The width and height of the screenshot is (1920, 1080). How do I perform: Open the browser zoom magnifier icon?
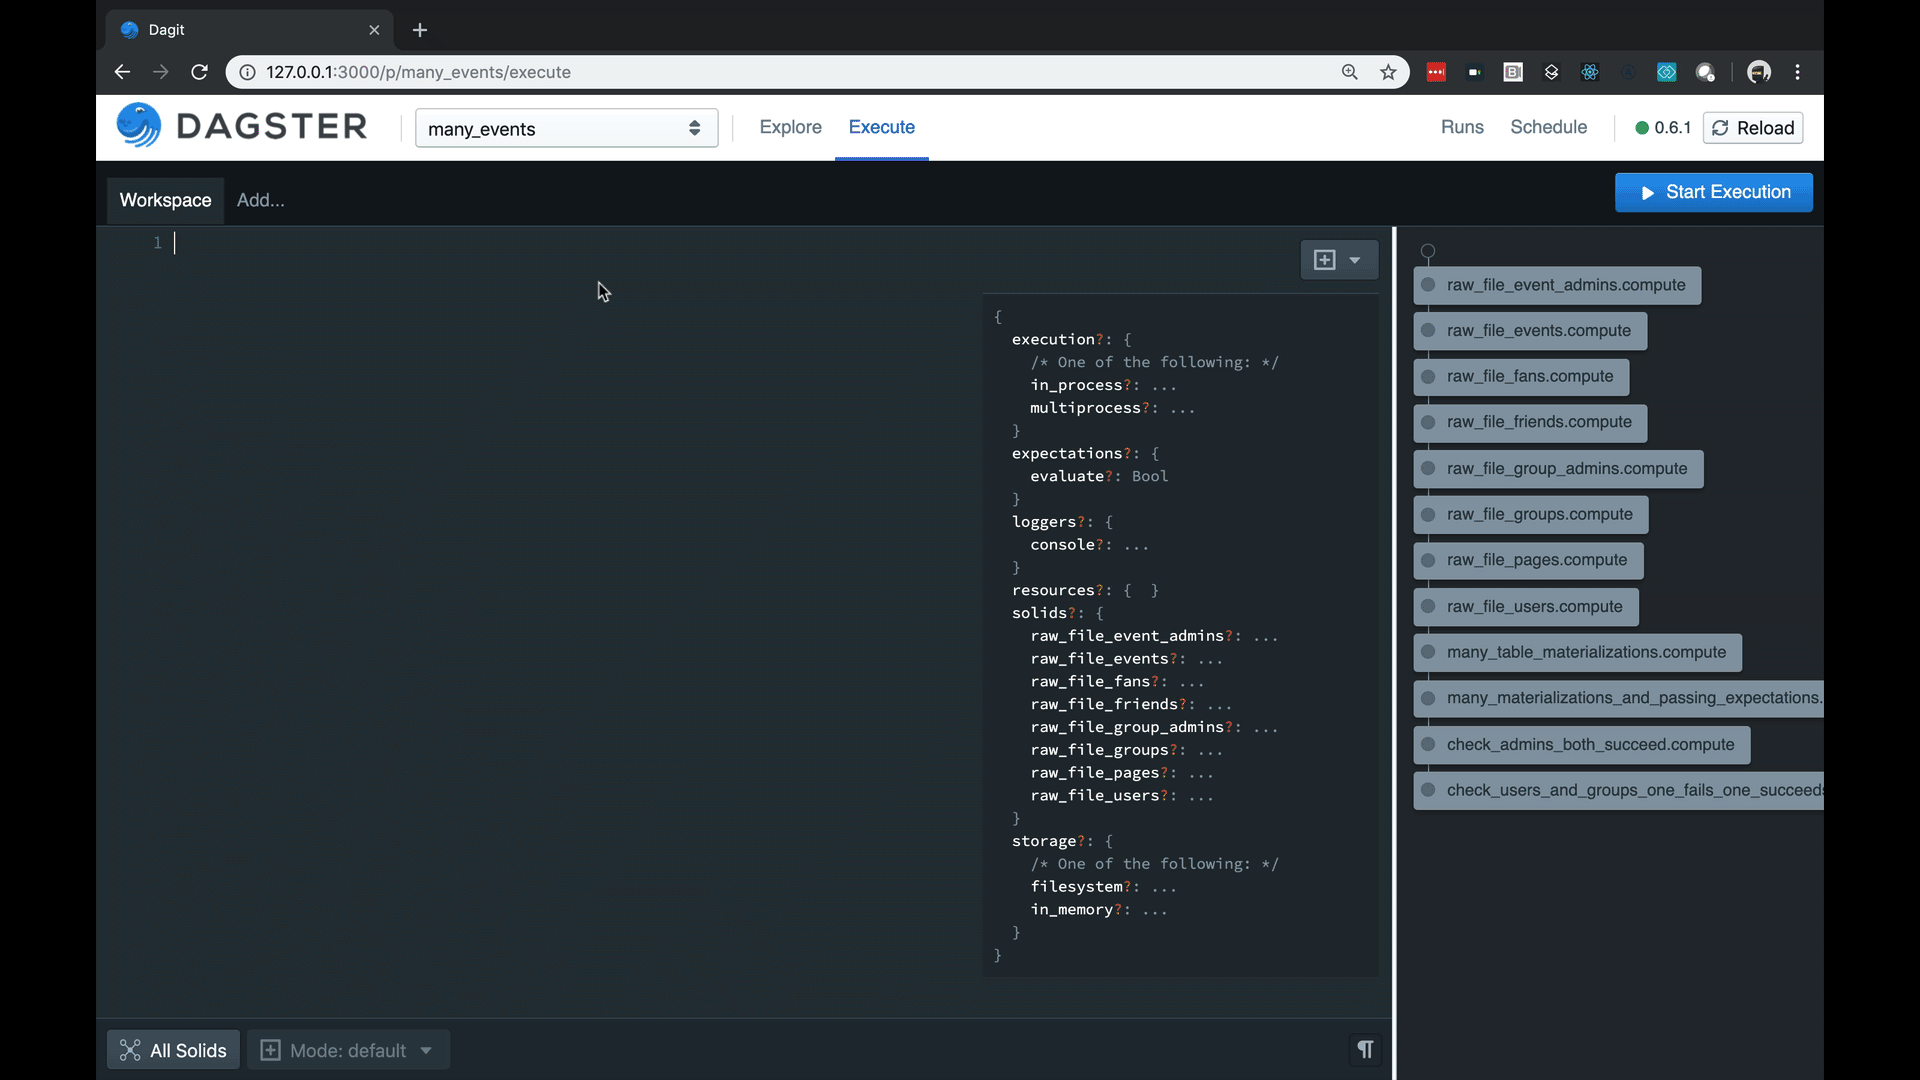click(1349, 72)
